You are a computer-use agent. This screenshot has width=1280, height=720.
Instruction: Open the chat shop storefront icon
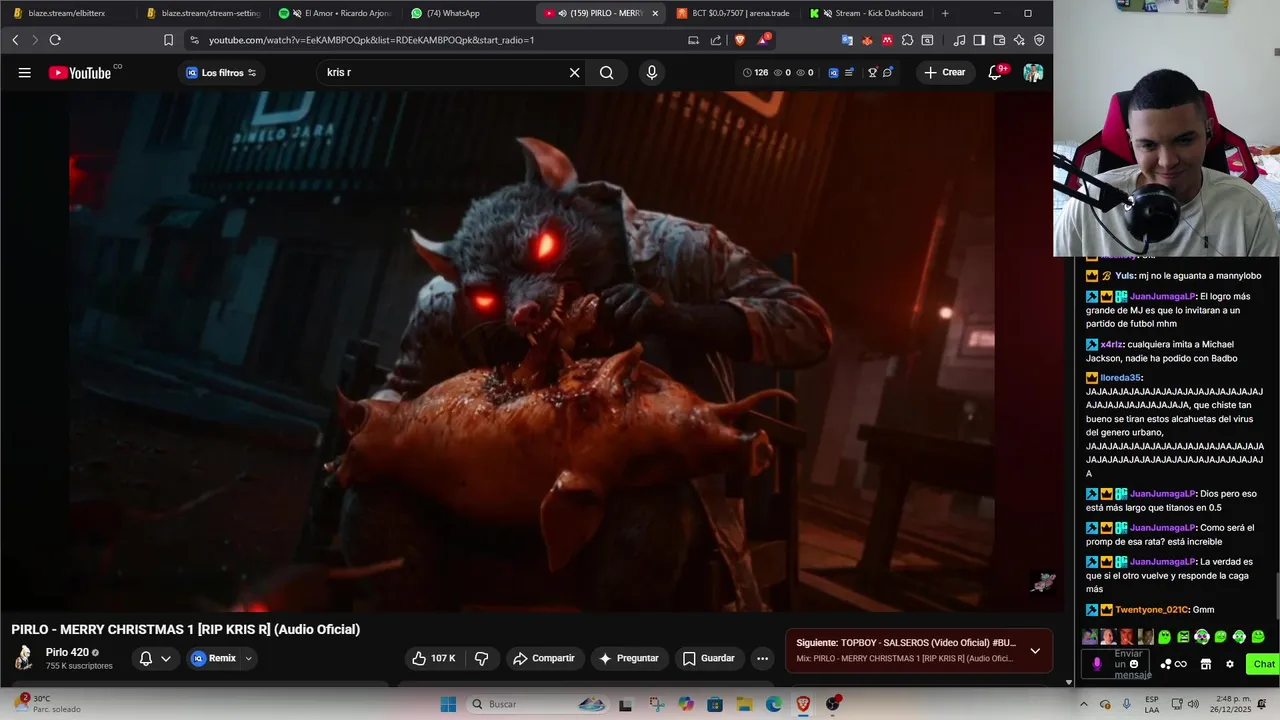pyautogui.click(x=1206, y=664)
